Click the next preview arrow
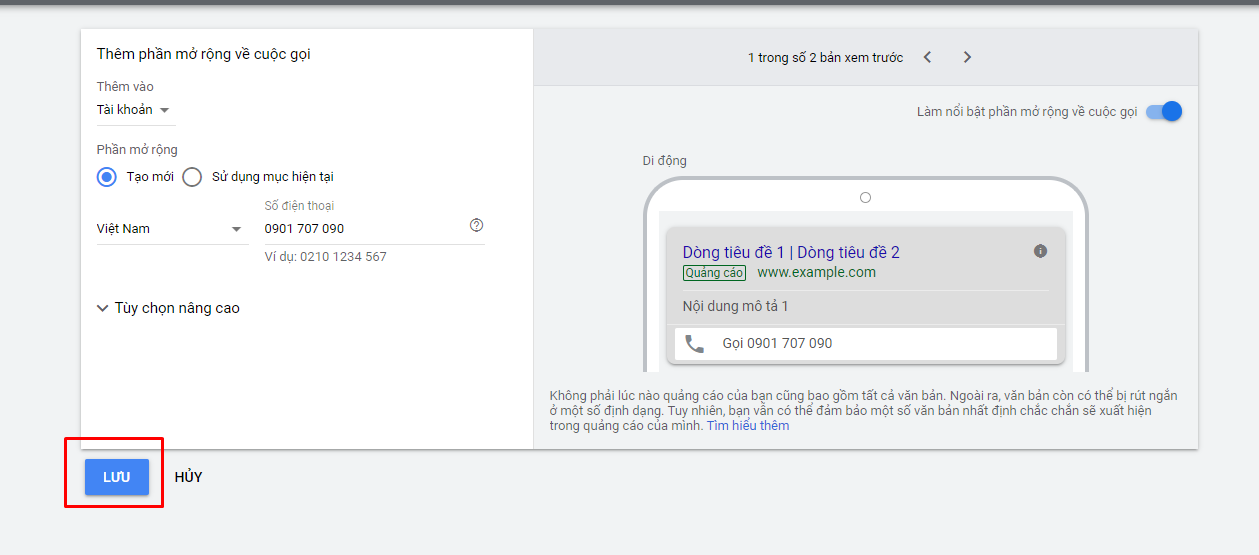This screenshot has height=555, width=1259. (967, 57)
